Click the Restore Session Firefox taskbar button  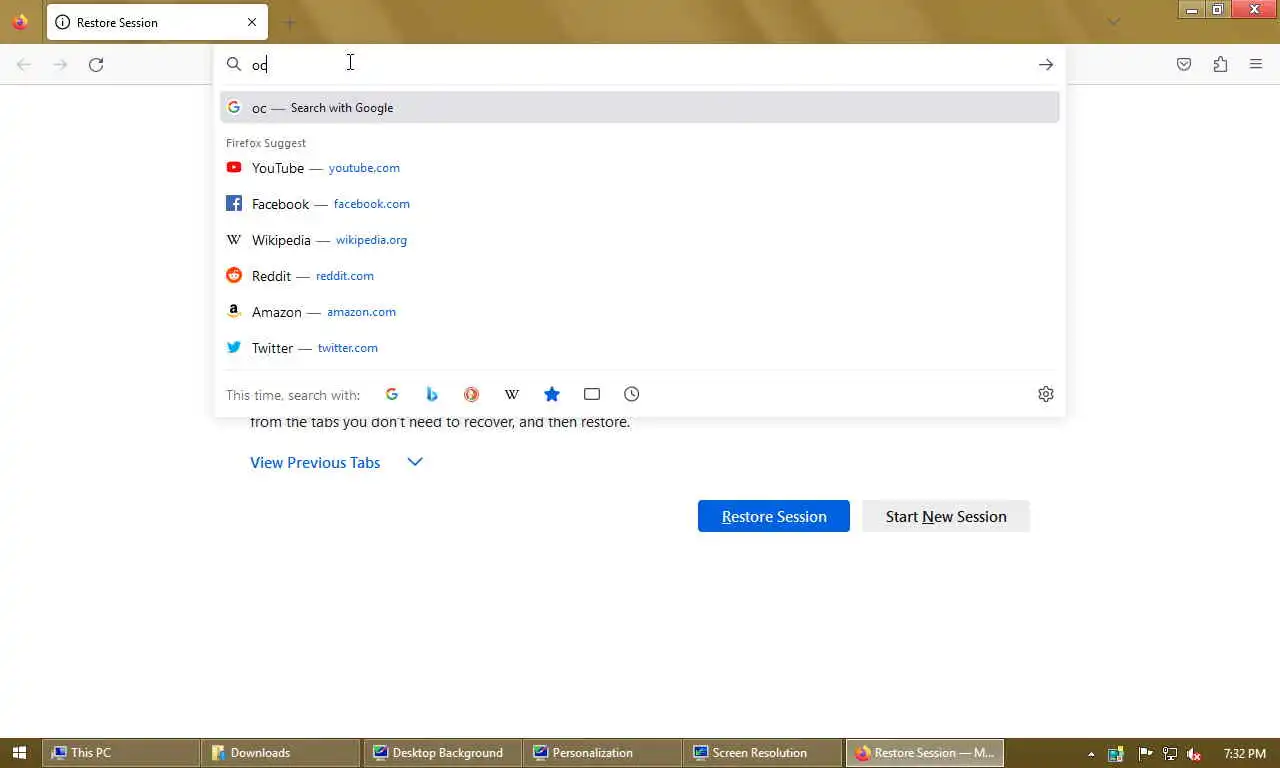[924, 753]
